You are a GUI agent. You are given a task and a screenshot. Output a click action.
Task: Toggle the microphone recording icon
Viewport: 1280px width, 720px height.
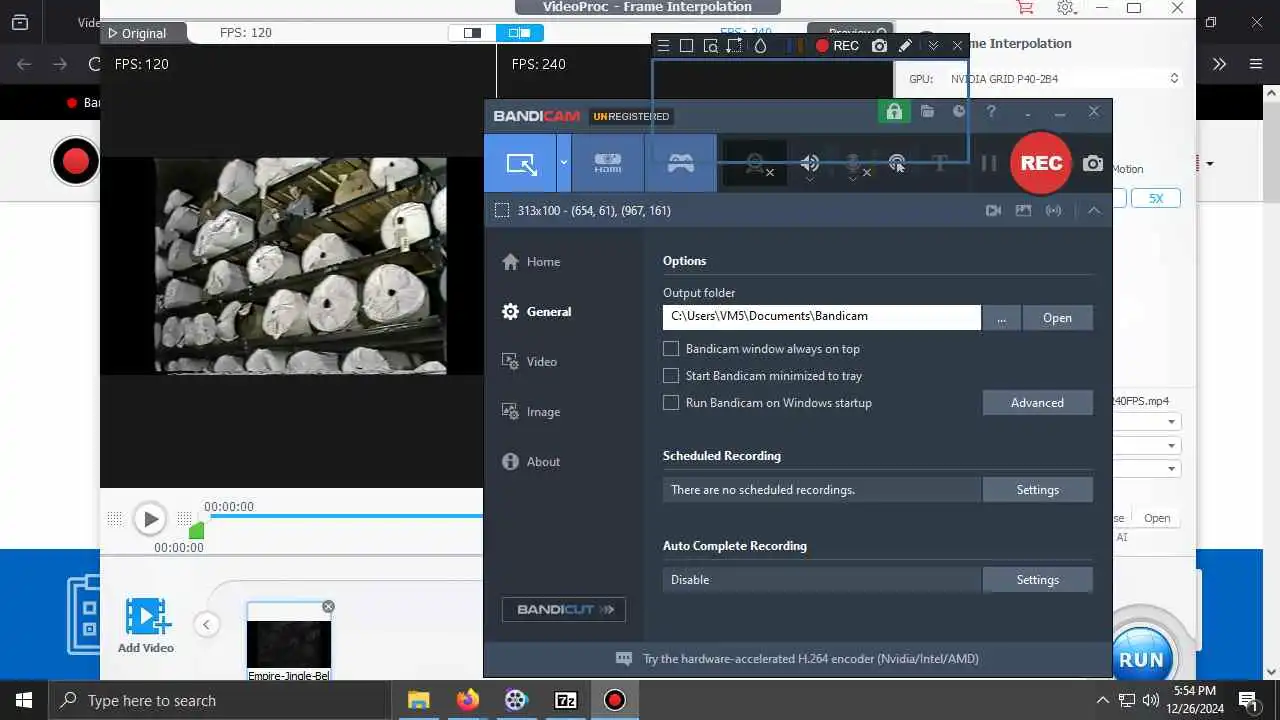tap(854, 163)
